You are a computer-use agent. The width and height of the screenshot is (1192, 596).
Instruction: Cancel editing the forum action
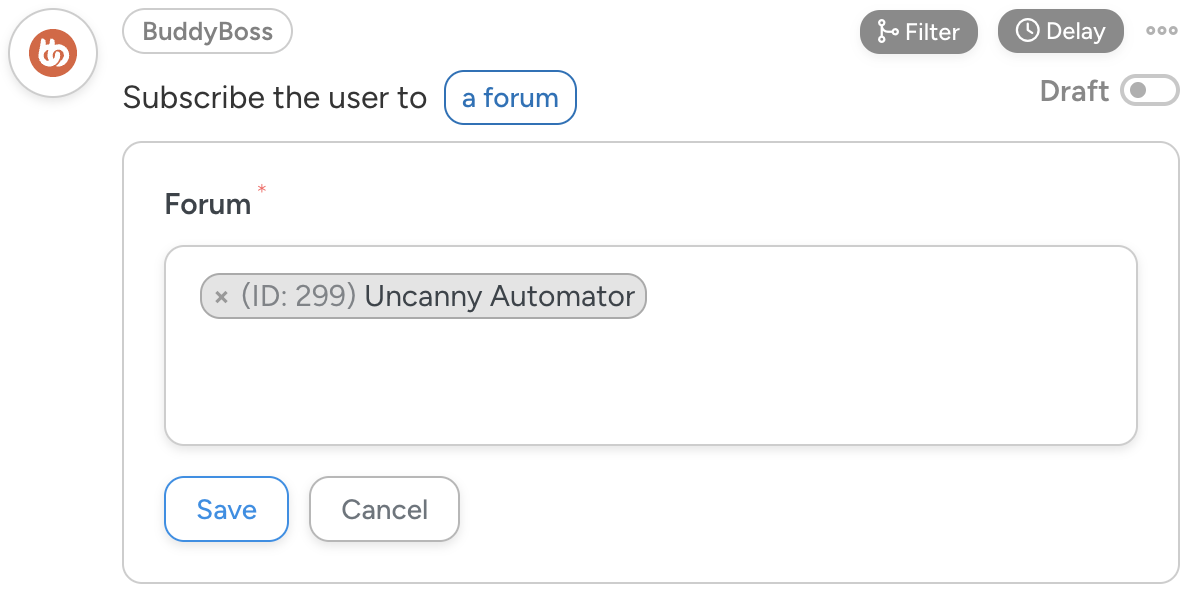384,509
